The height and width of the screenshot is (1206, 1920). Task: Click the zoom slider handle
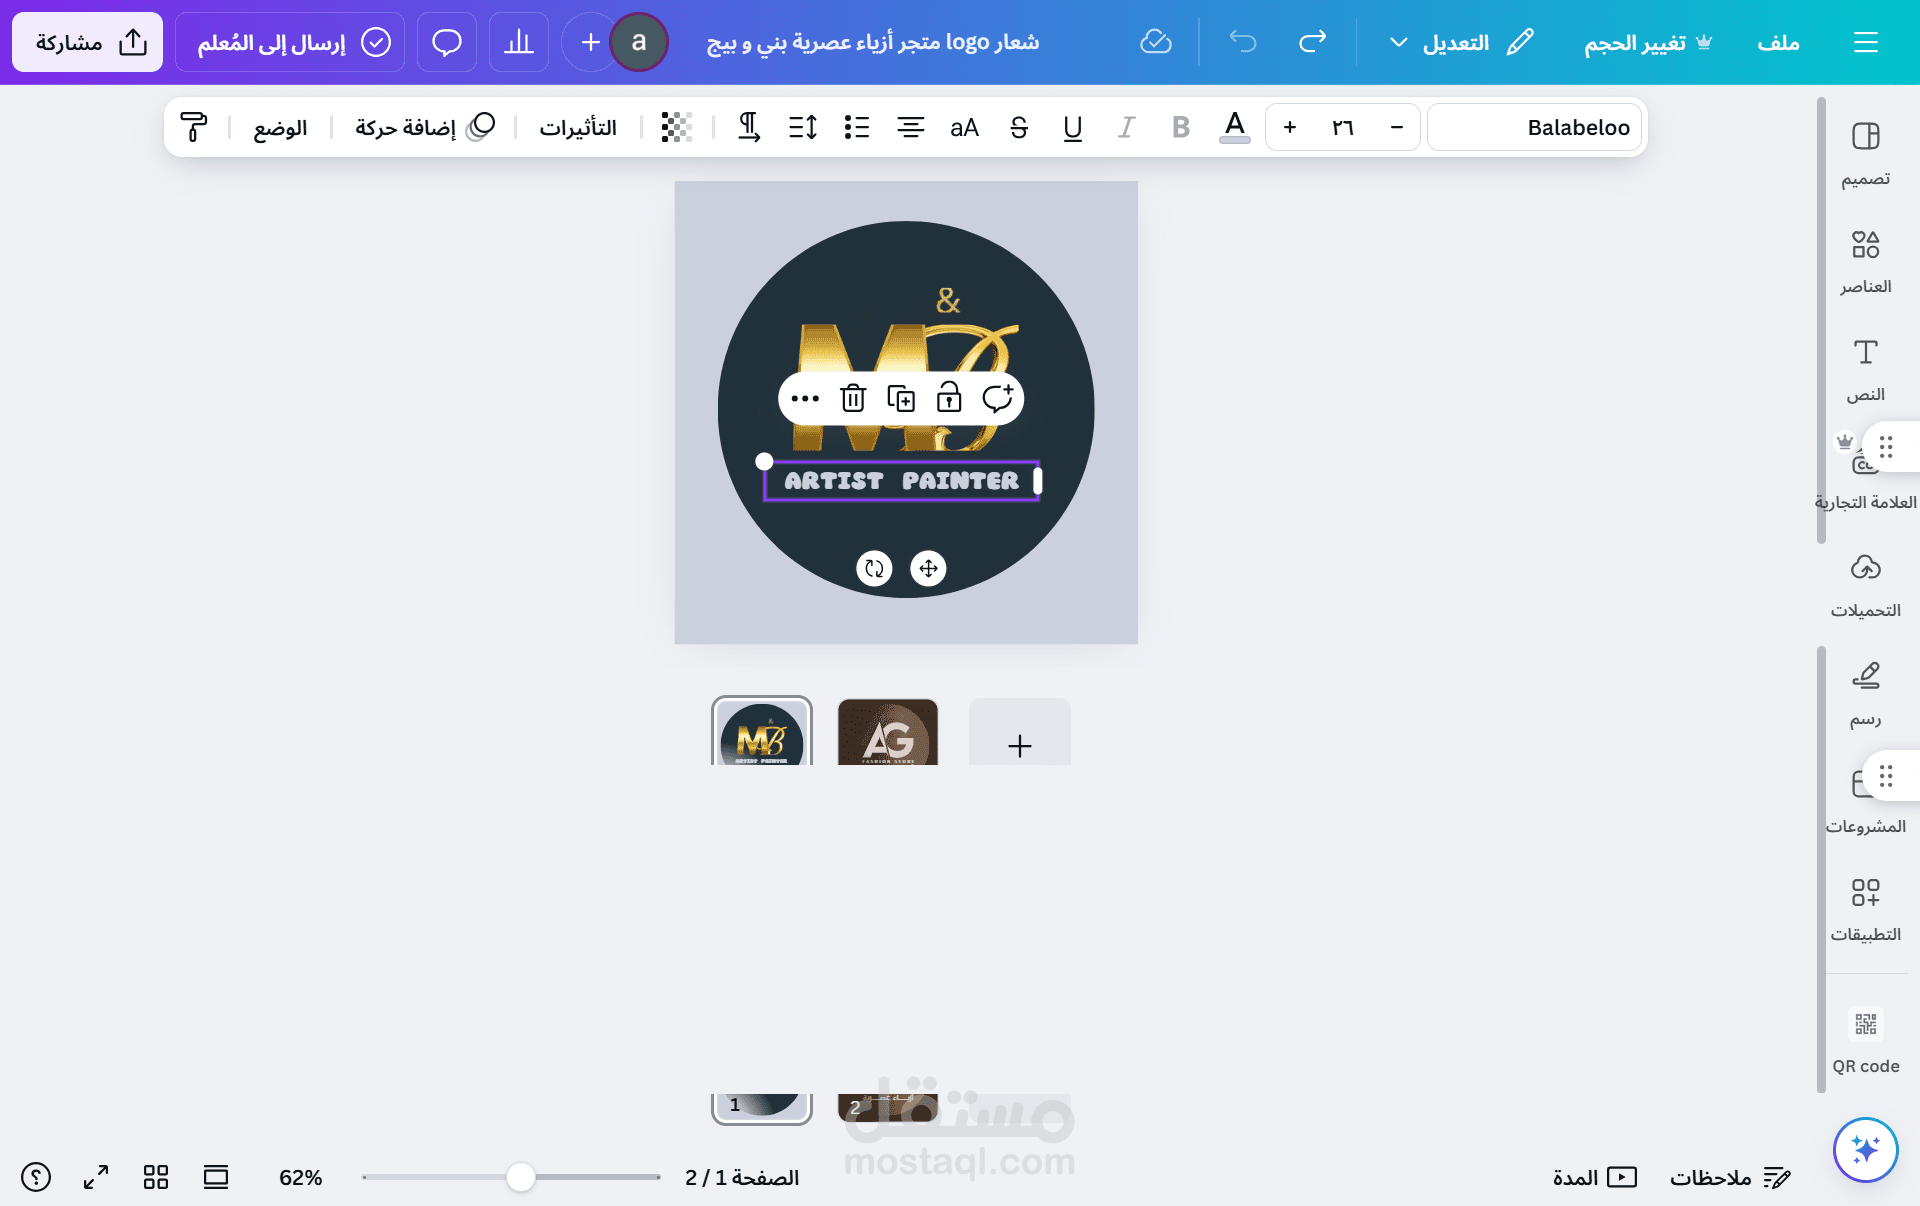(x=520, y=1177)
